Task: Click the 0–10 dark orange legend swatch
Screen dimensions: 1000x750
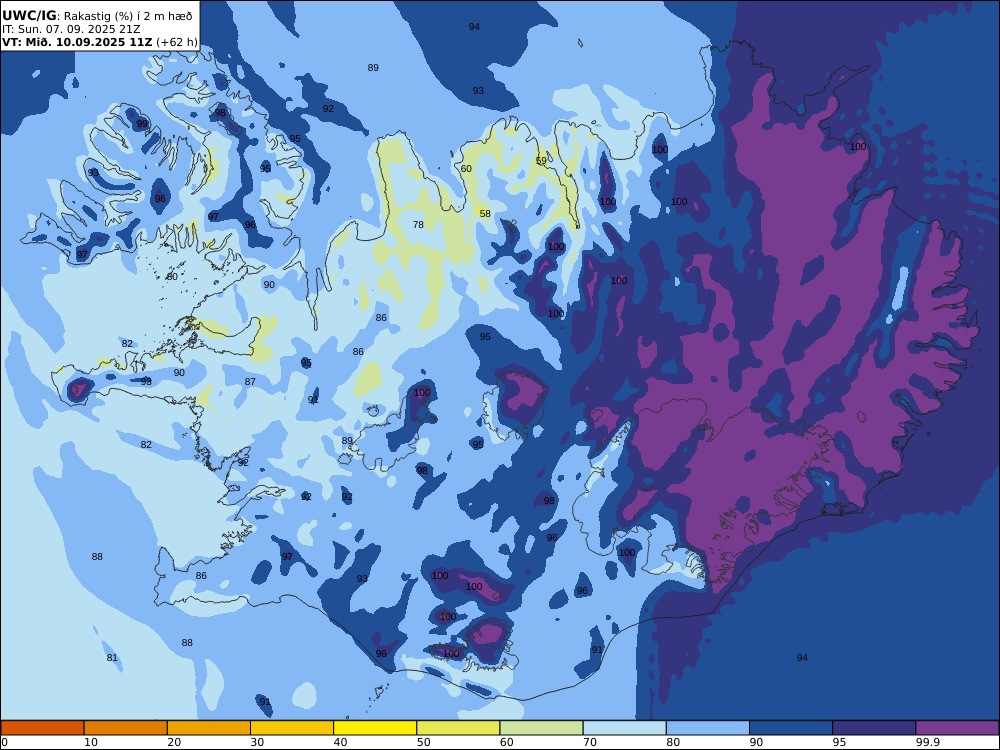Action: click(43, 728)
